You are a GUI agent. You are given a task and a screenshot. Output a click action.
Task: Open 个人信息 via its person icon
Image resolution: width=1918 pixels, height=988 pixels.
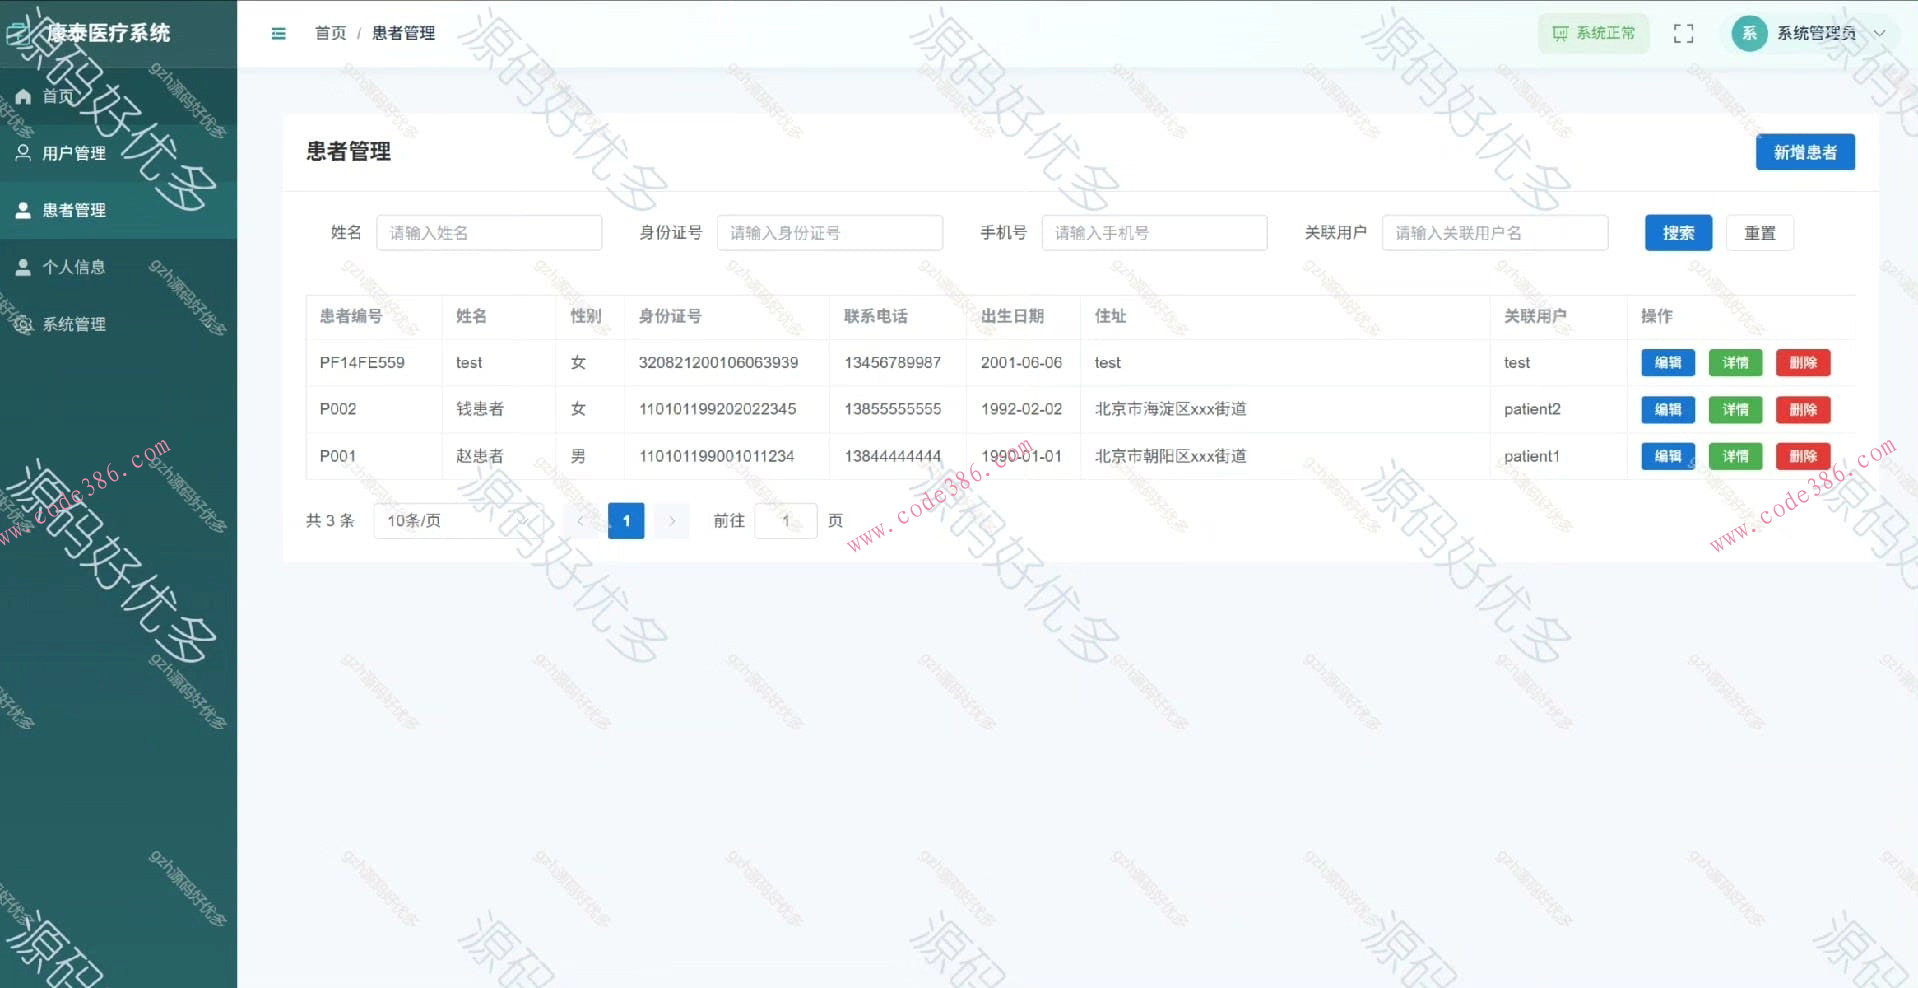click(x=23, y=267)
